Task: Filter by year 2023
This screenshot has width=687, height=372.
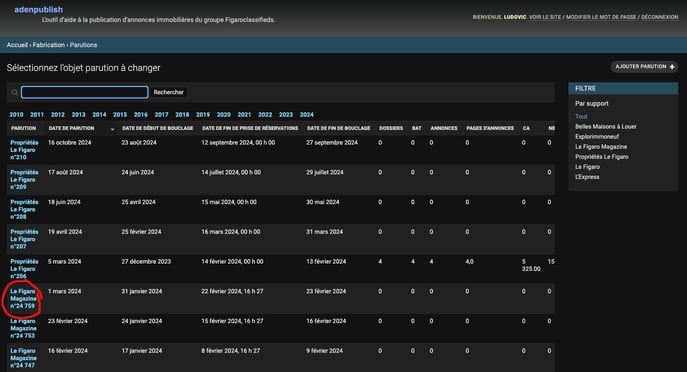Action: point(286,114)
